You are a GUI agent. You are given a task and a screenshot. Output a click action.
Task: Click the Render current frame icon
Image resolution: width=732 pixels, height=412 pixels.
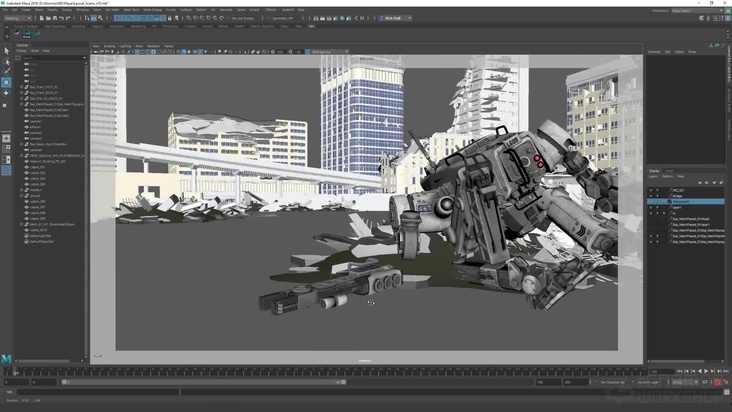(x=322, y=18)
